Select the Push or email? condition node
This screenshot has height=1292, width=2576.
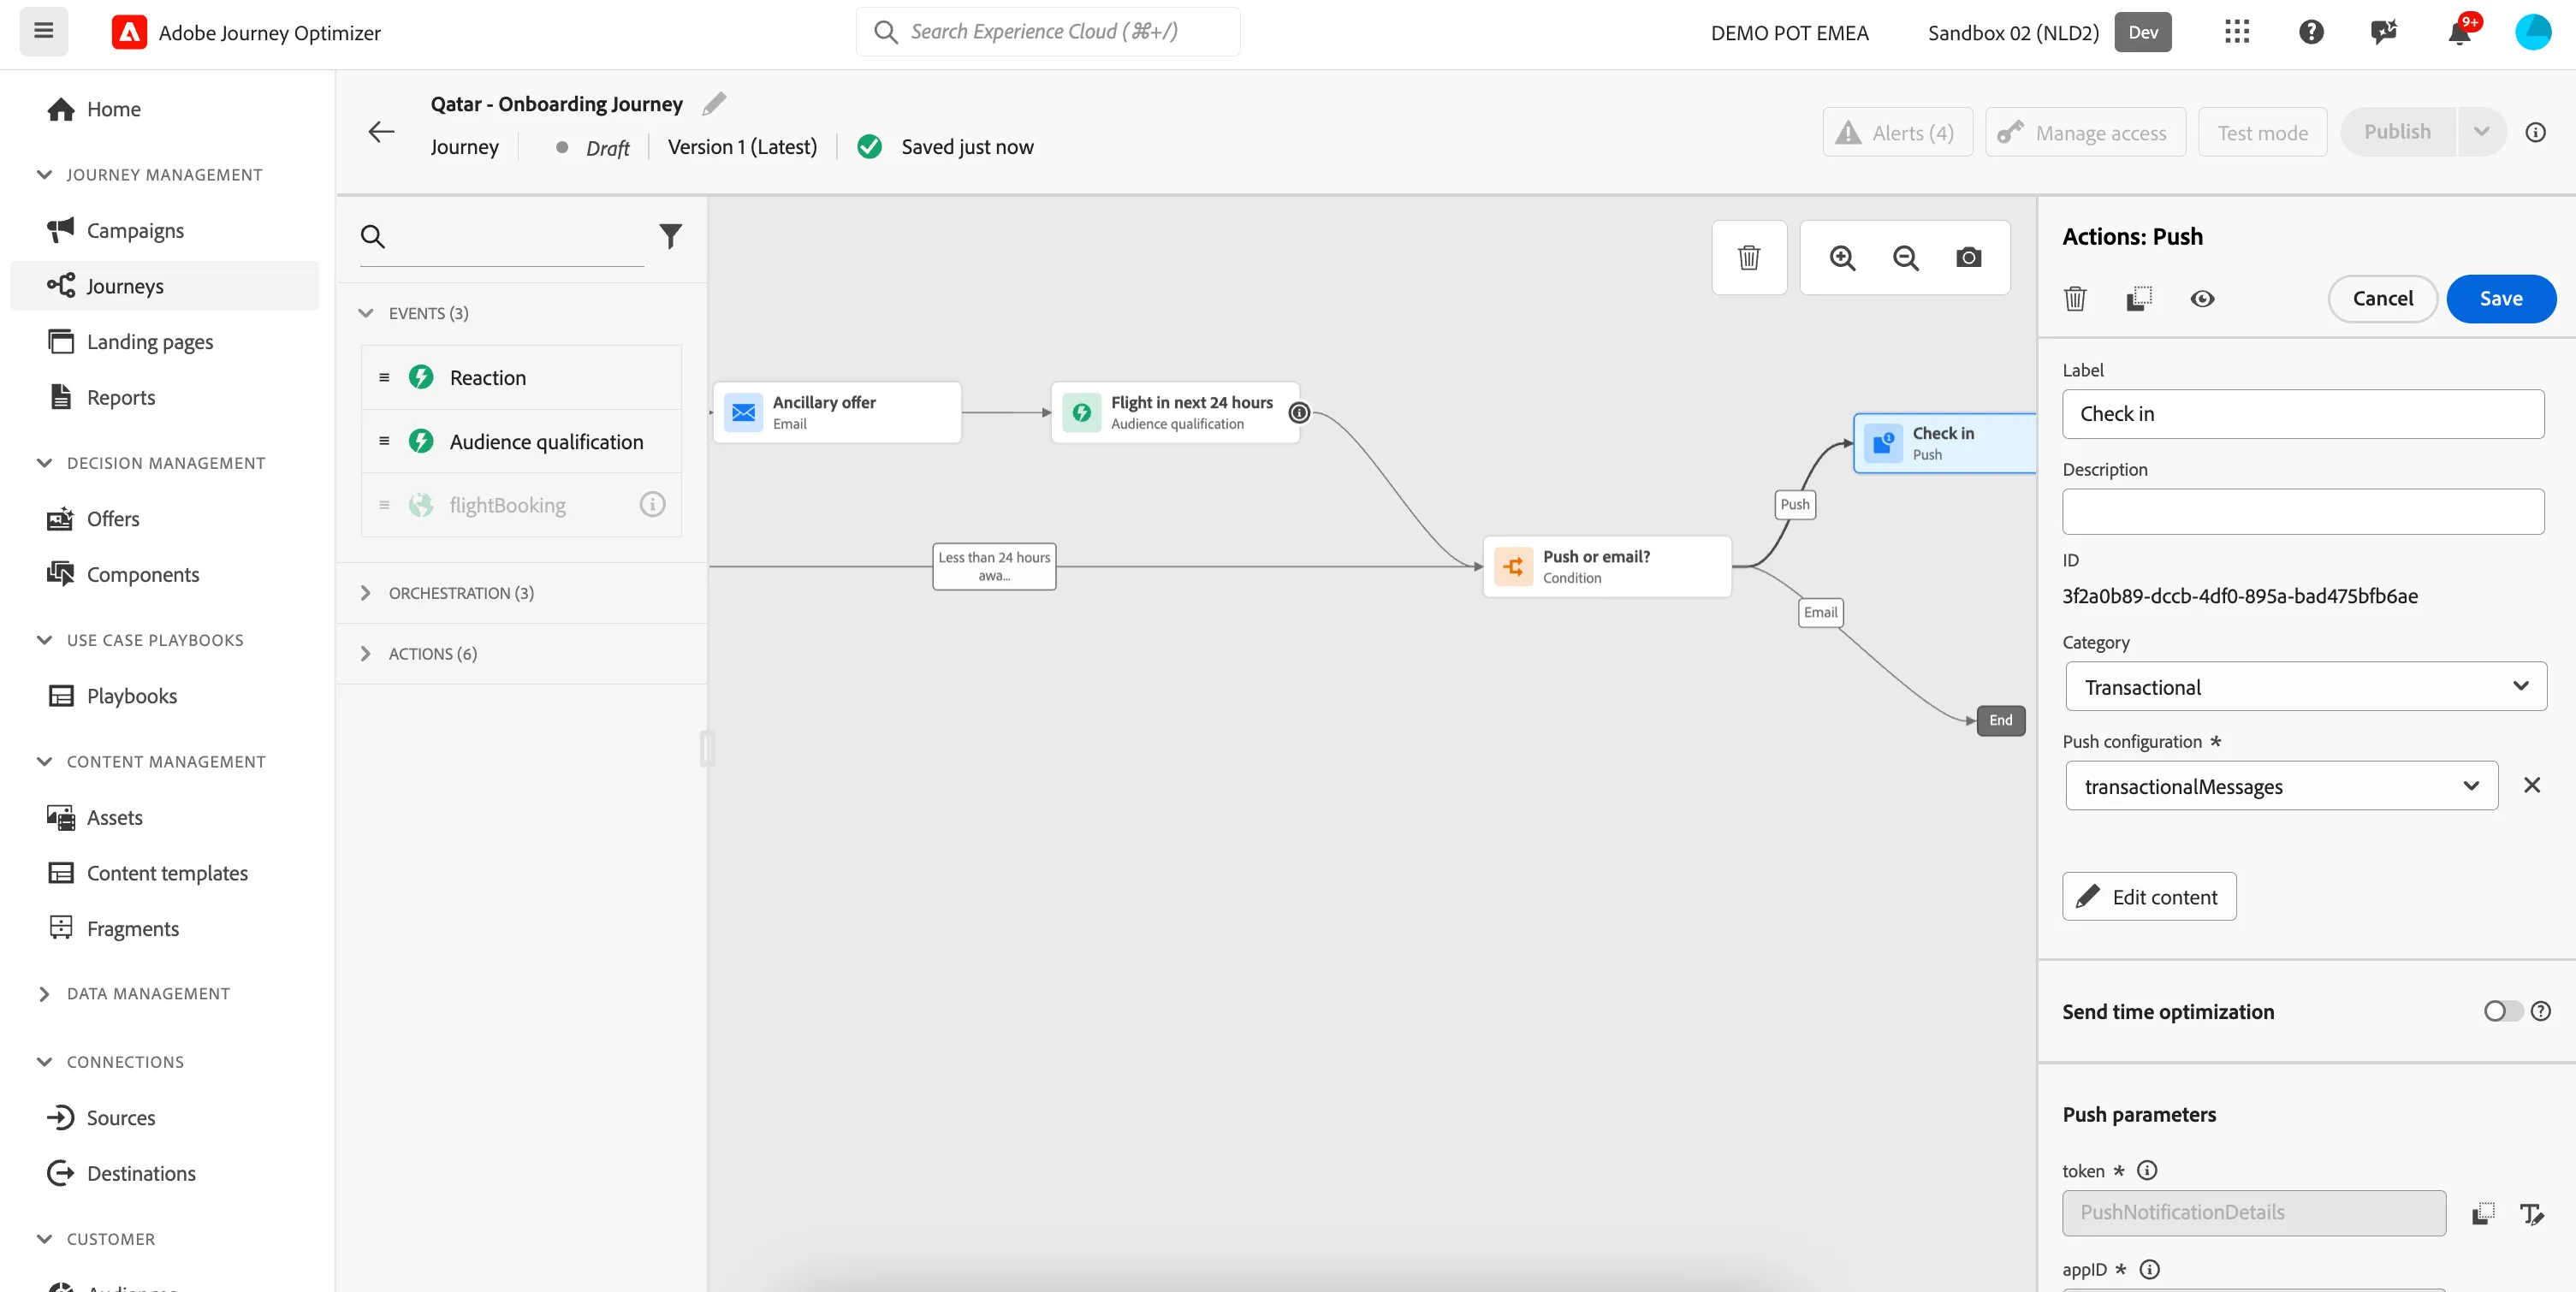pyautogui.click(x=1606, y=566)
